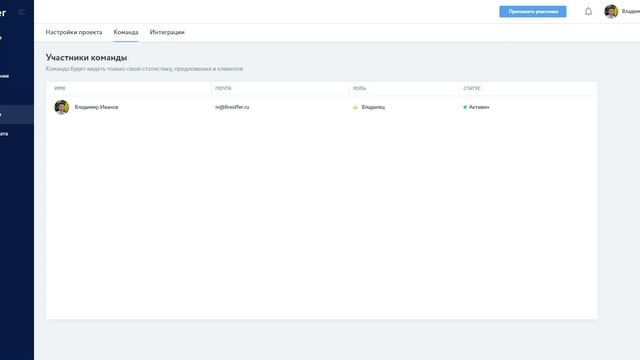Click the СТАТУС column header

click(x=472, y=88)
